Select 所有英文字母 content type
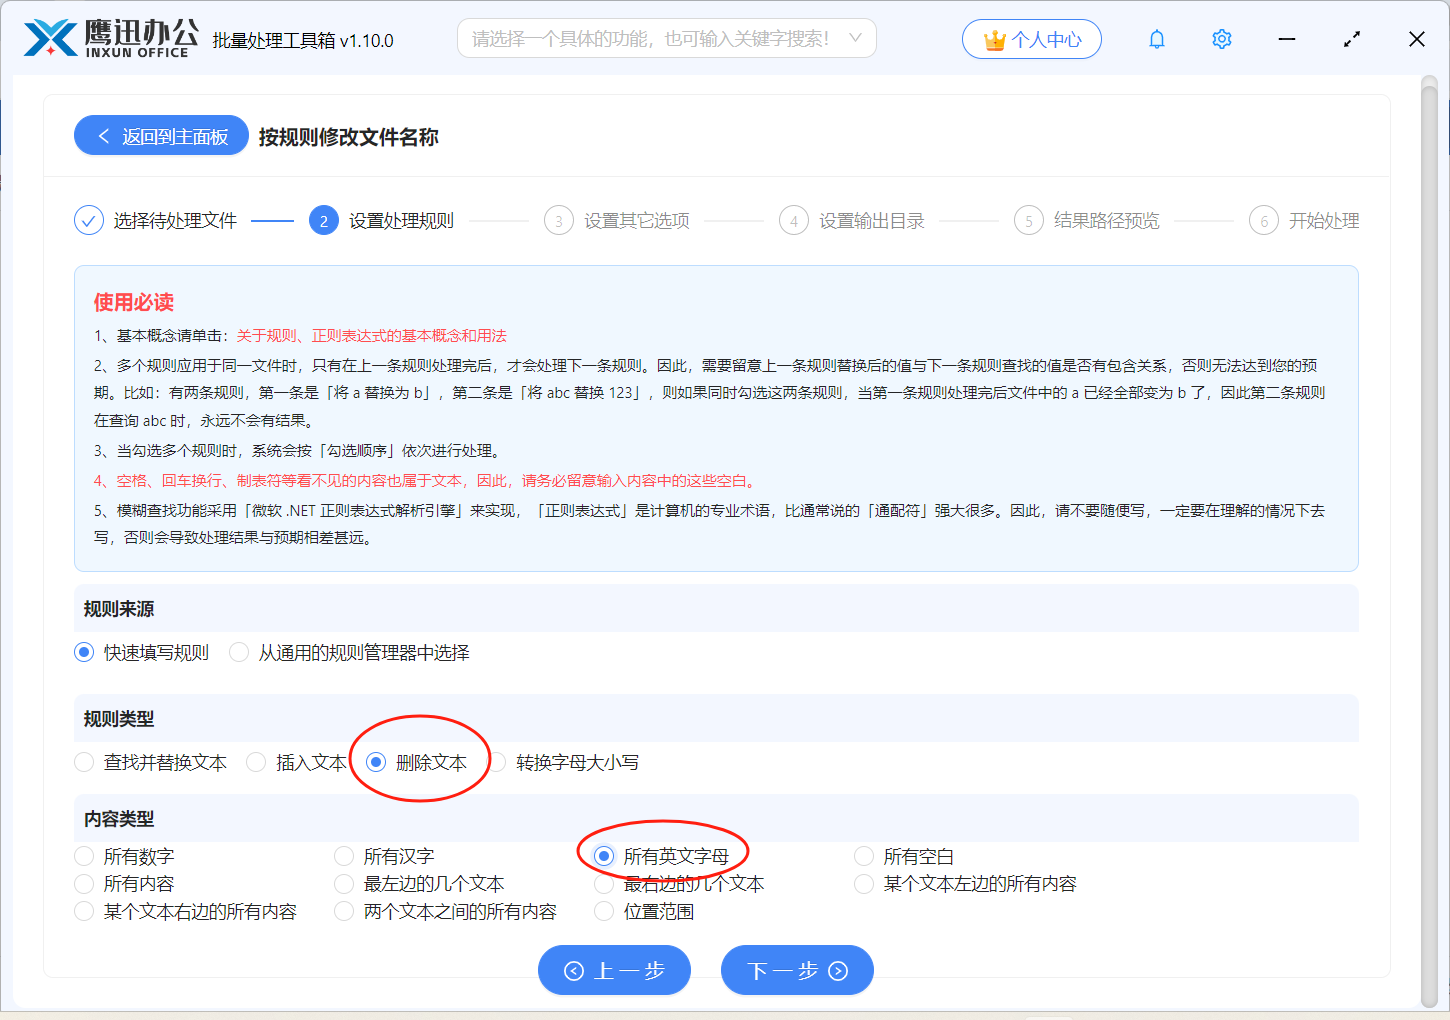This screenshot has width=1450, height=1020. tap(662, 856)
